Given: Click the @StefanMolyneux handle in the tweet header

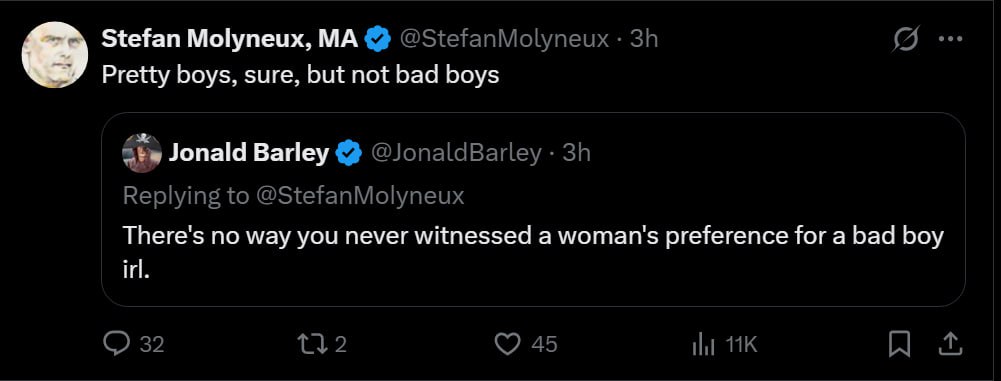Looking at the screenshot, I should 504,40.
